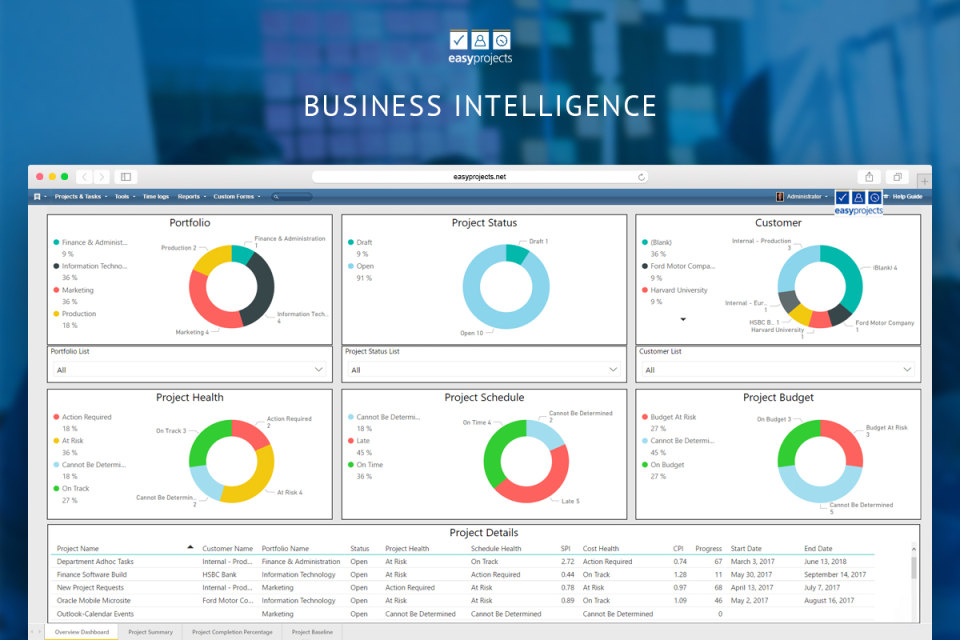Switch to Project Baseline tab
Viewport: 960px width, 640px height.
click(x=312, y=632)
